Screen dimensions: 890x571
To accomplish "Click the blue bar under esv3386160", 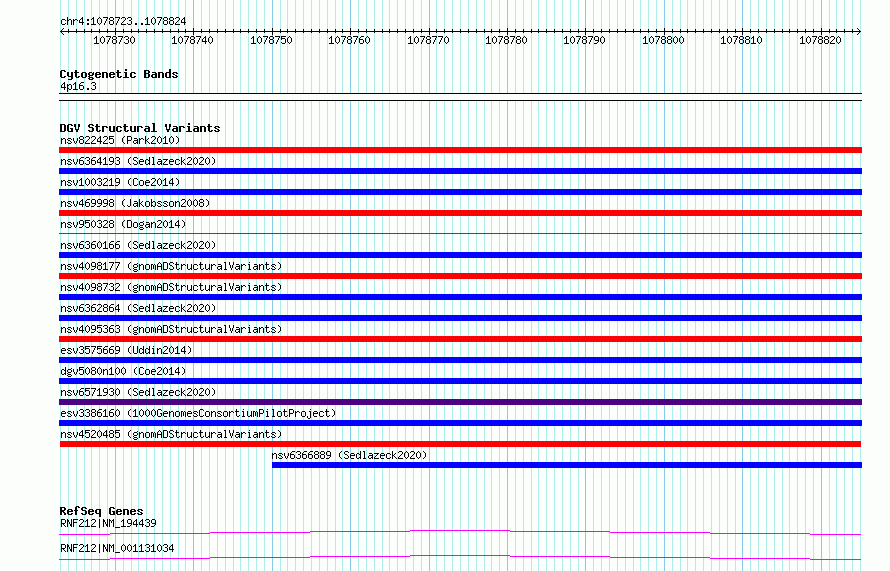I will (460, 423).
